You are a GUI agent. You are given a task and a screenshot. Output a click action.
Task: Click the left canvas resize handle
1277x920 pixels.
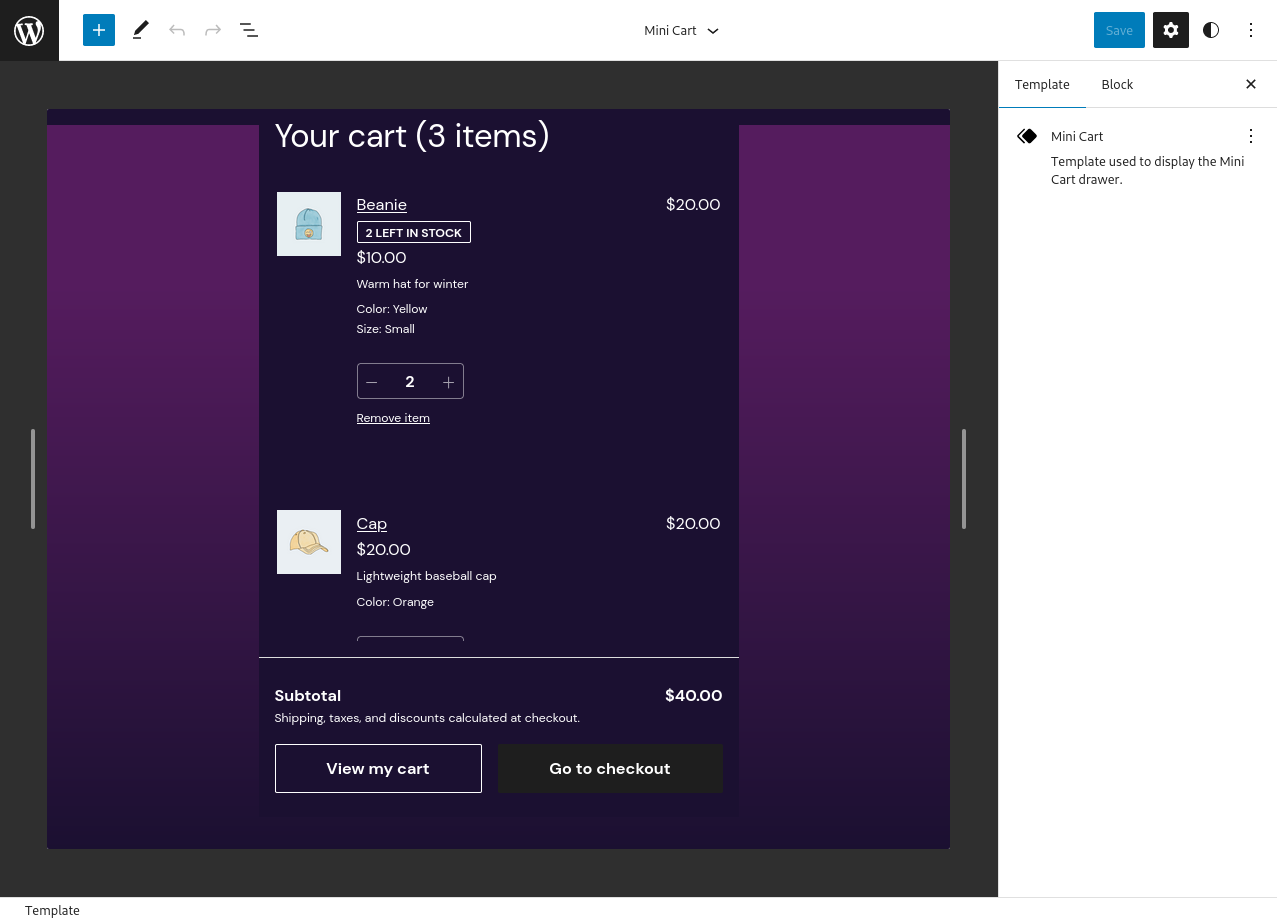click(x=33, y=479)
